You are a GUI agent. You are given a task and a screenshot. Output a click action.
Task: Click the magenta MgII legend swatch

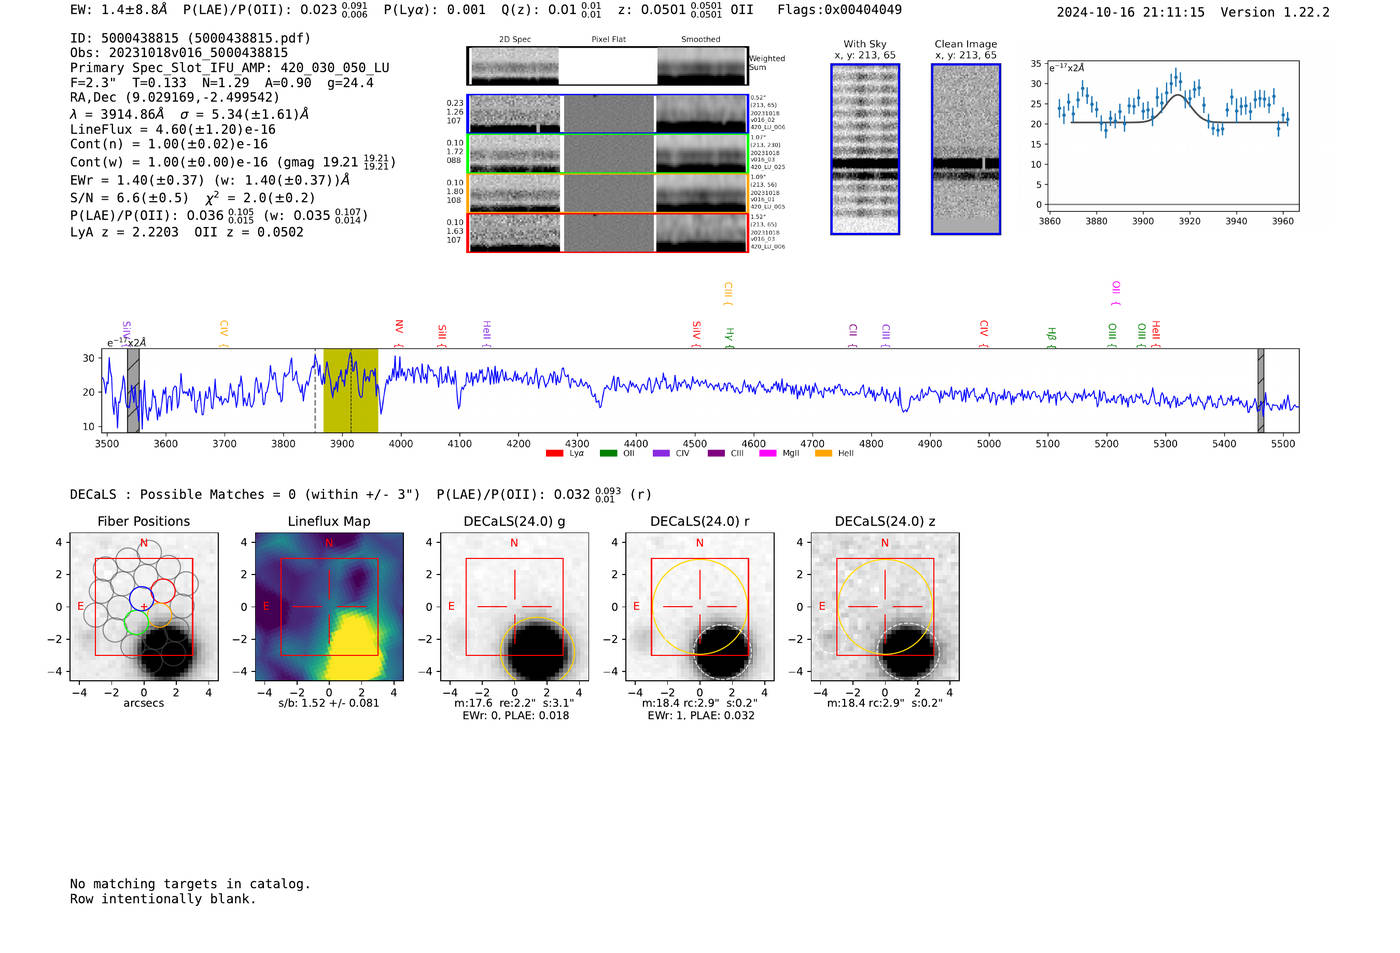(x=768, y=453)
